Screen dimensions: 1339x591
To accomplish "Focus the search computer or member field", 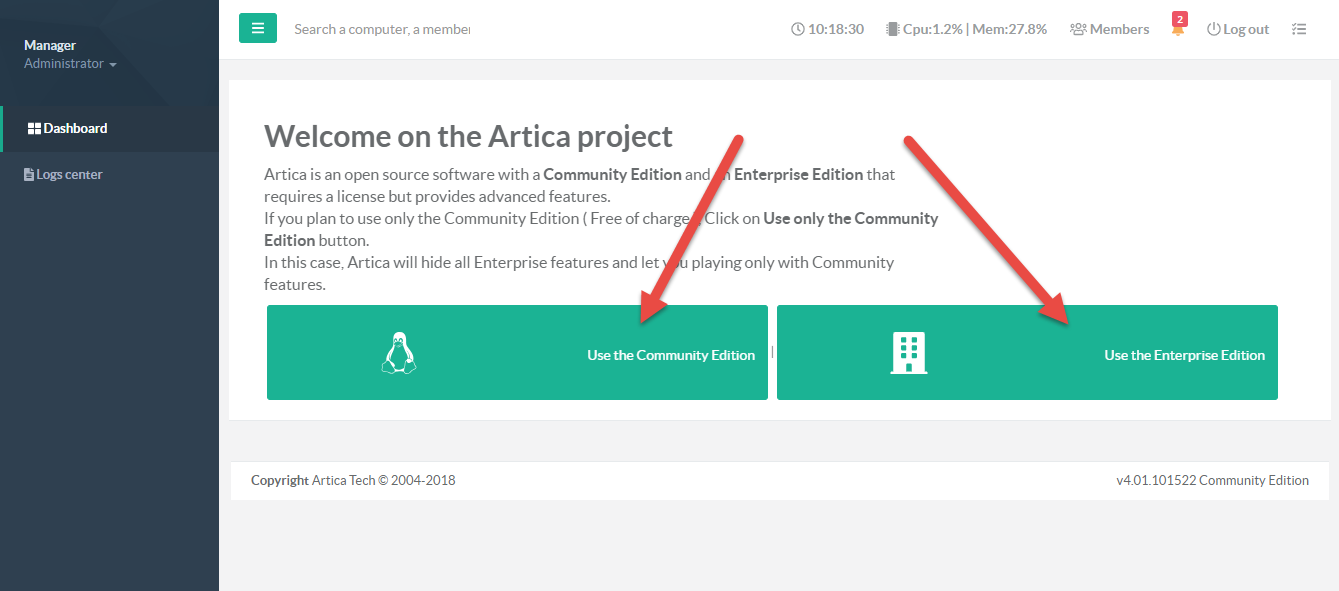I will [x=381, y=29].
